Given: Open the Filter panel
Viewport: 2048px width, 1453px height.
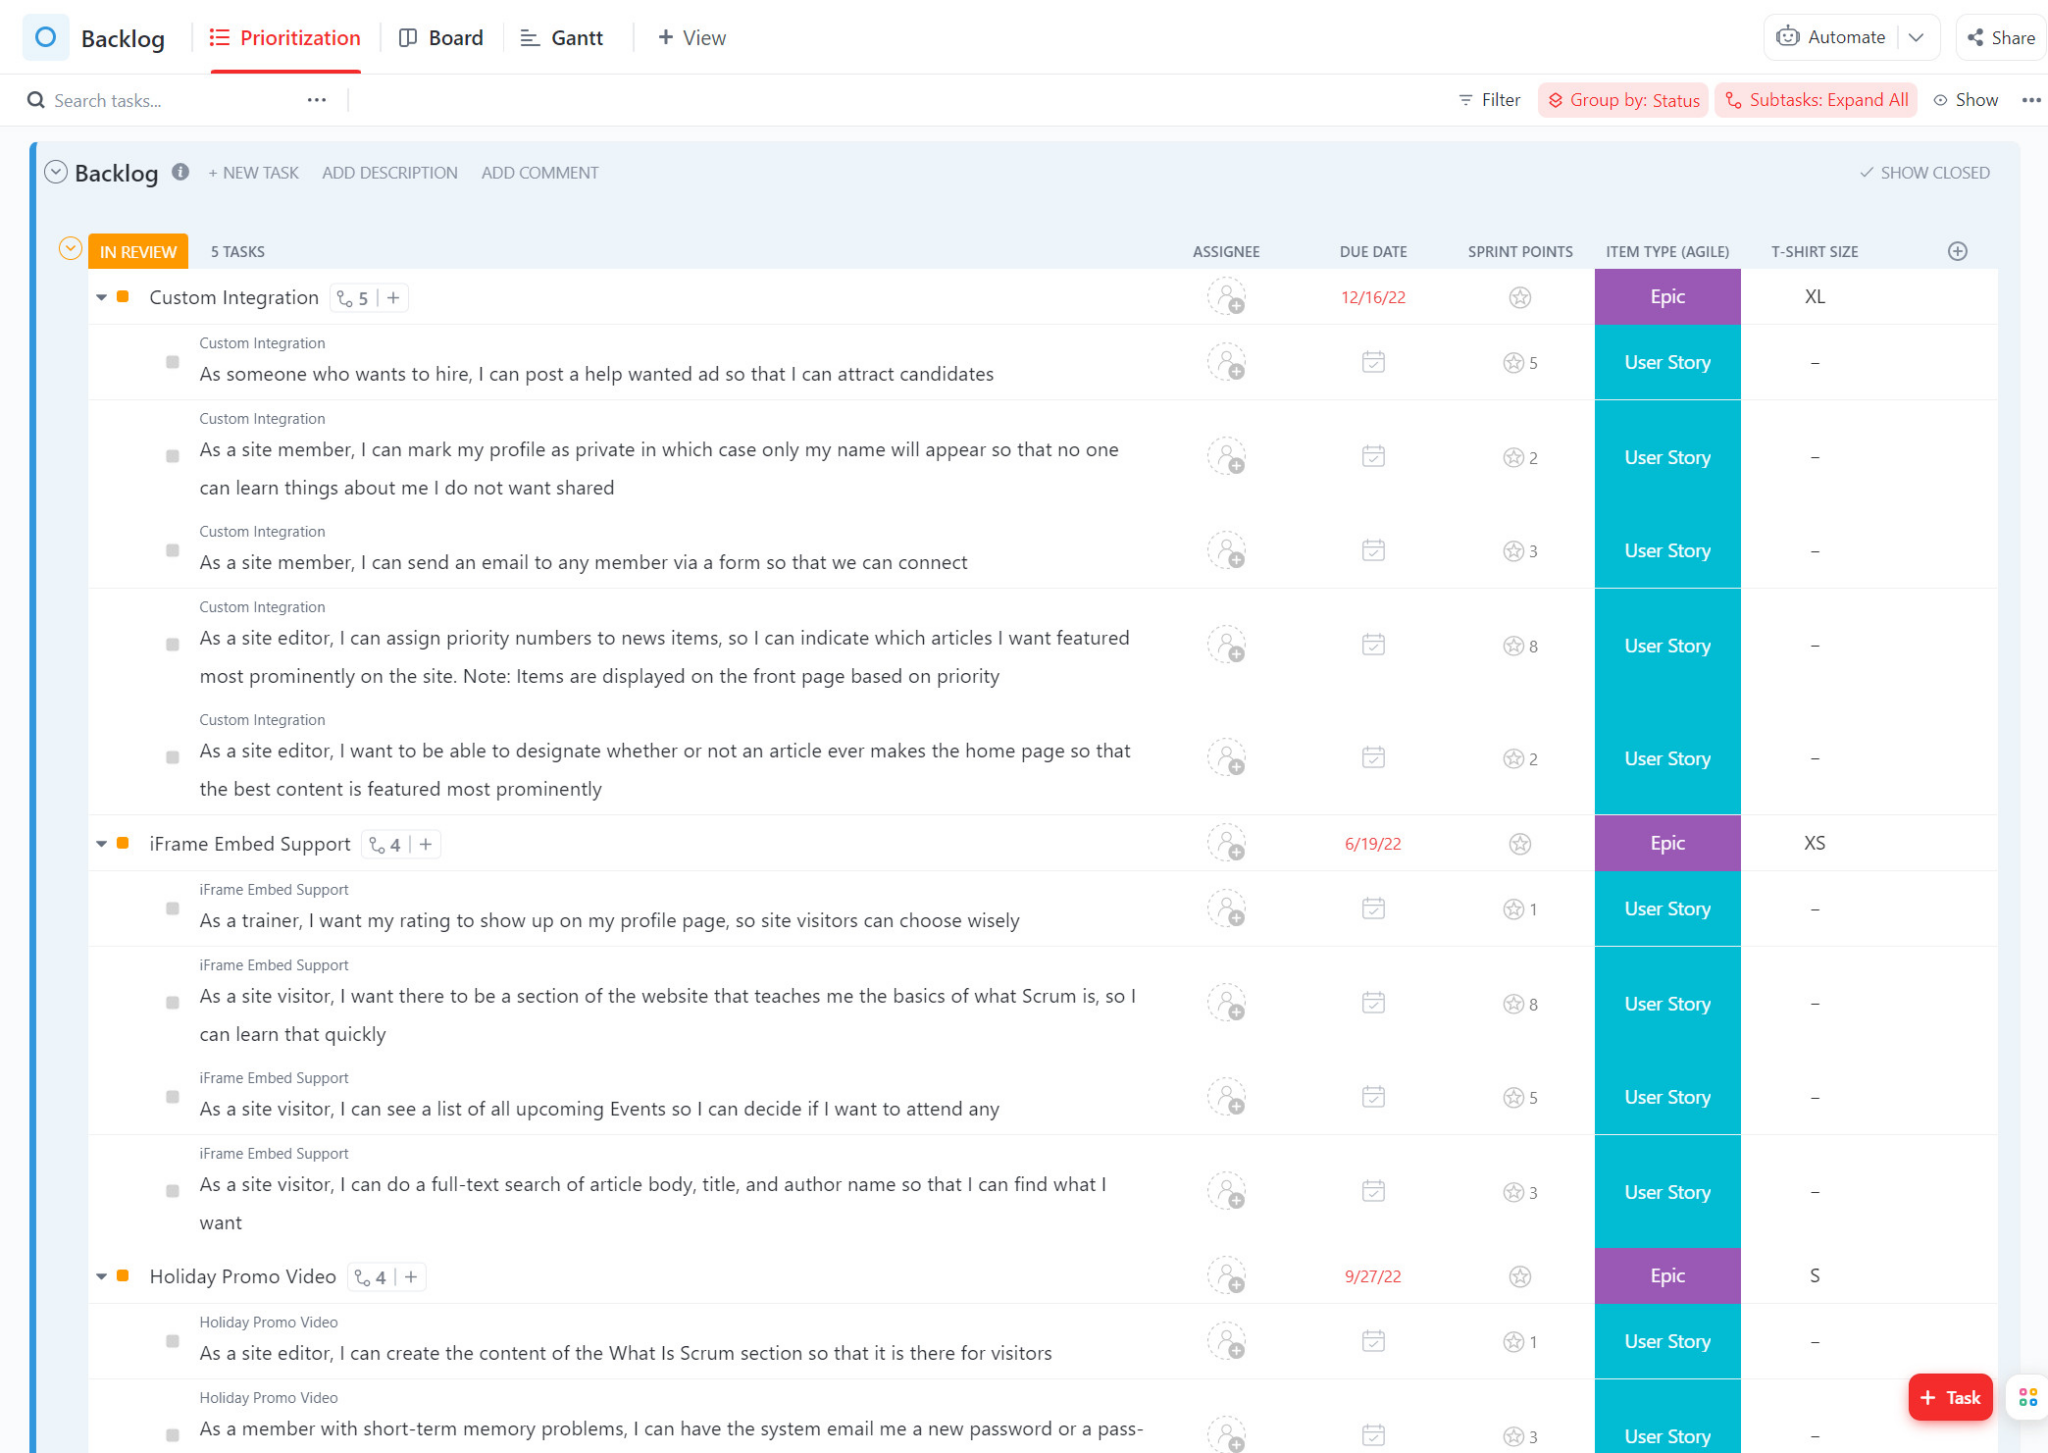Looking at the screenshot, I should pyautogui.click(x=1488, y=99).
